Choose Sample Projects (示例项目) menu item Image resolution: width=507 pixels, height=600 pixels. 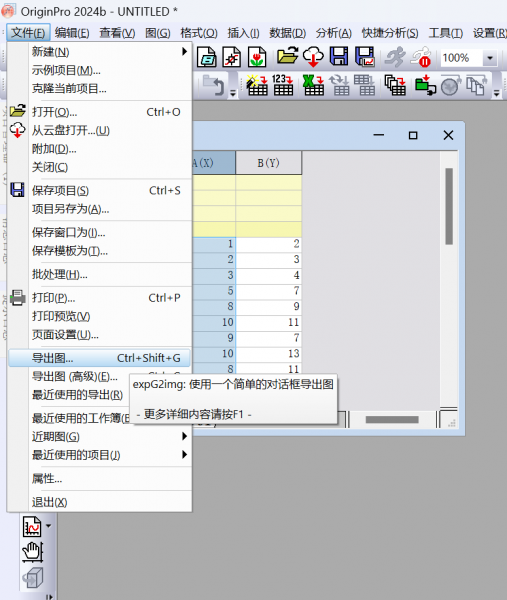pos(99,70)
